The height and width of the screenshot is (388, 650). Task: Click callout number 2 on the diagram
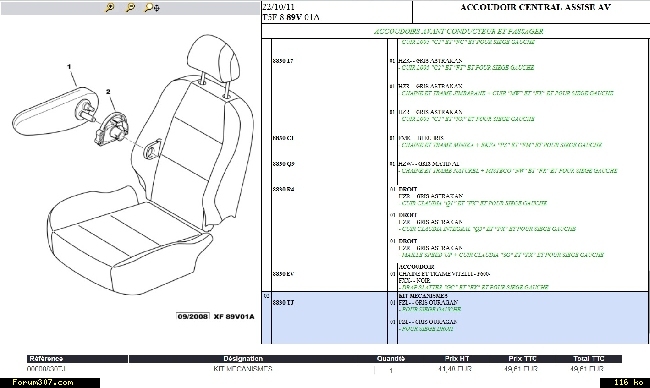click(x=108, y=92)
